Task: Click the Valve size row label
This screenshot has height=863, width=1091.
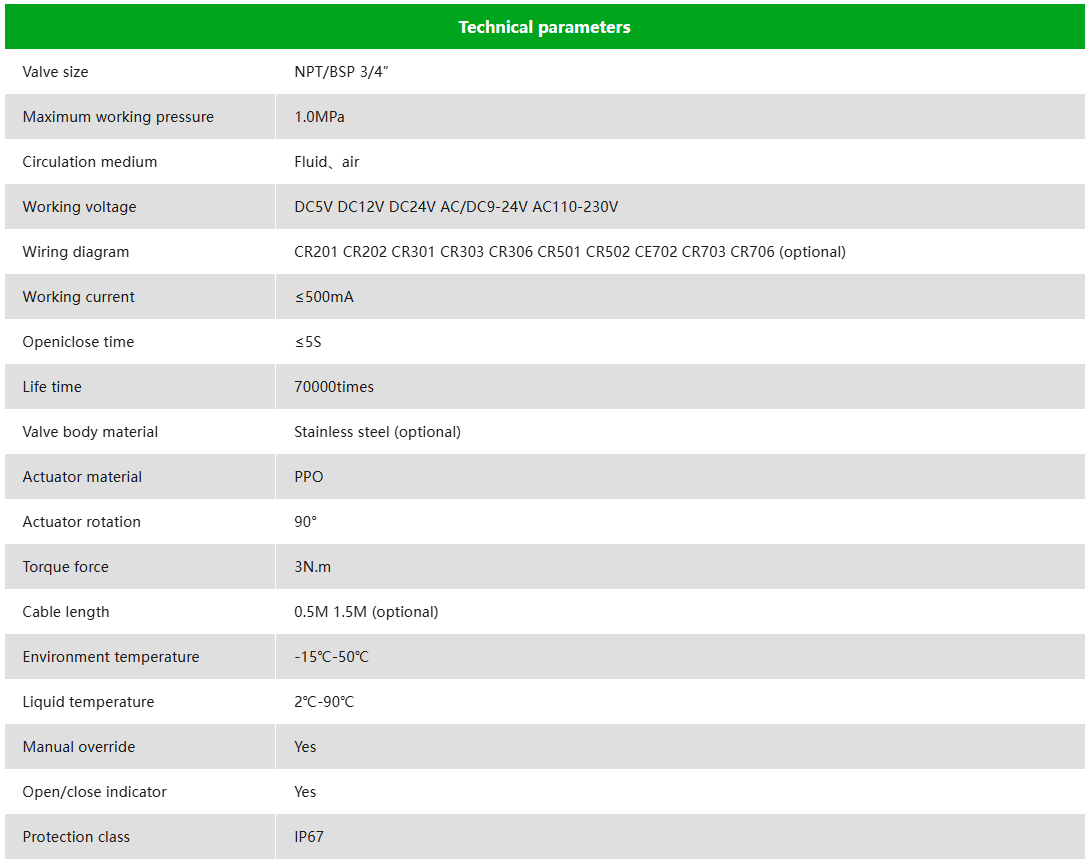Action: [x=55, y=72]
